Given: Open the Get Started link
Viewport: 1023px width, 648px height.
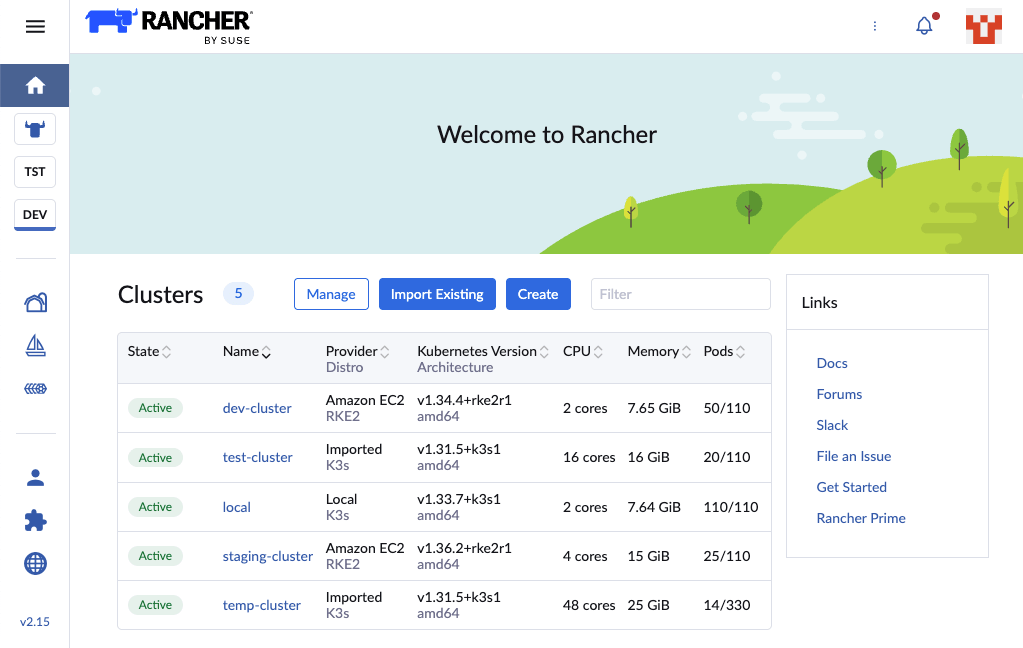Looking at the screenshot, I should pos(851,487).
